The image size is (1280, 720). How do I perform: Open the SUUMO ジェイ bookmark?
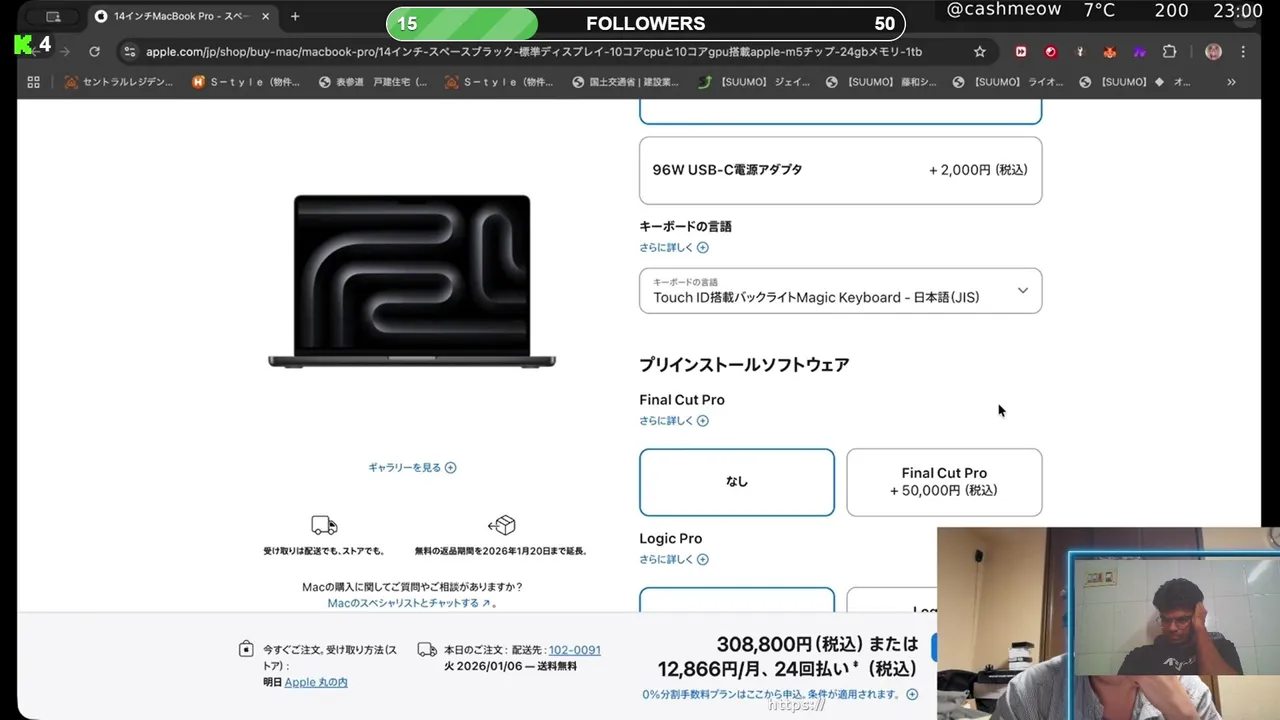(754, 82)
